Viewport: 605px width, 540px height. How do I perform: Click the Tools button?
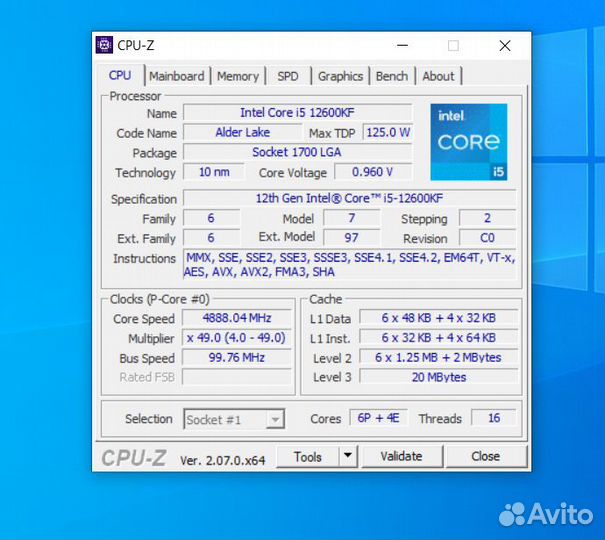(x=308, y=457)
